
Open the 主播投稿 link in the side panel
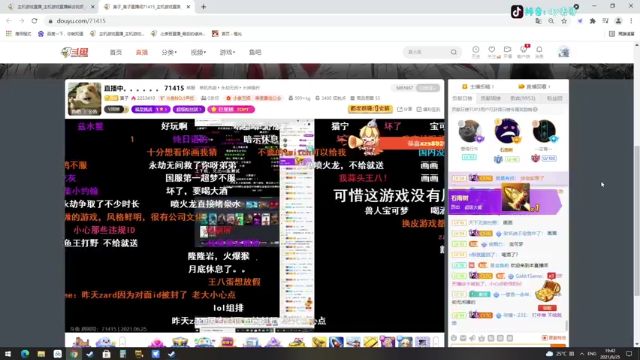[x=478, y=87]
